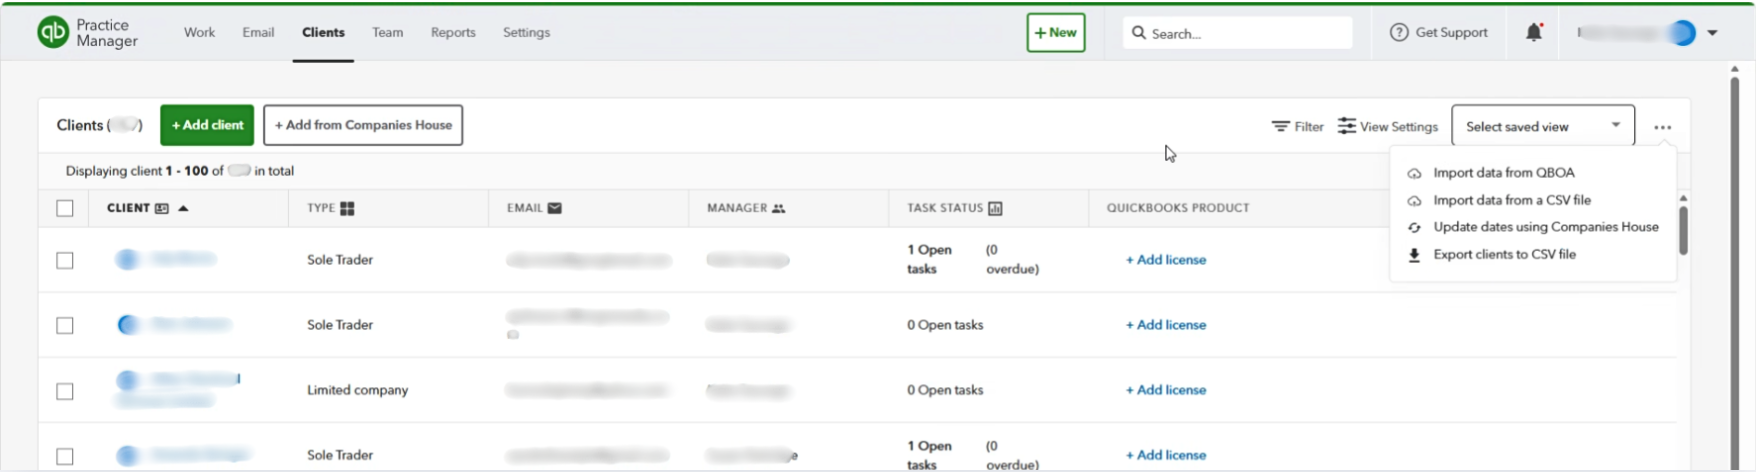Click the user avatar in the header
1756x472 pixels.
click(1682, 32)
